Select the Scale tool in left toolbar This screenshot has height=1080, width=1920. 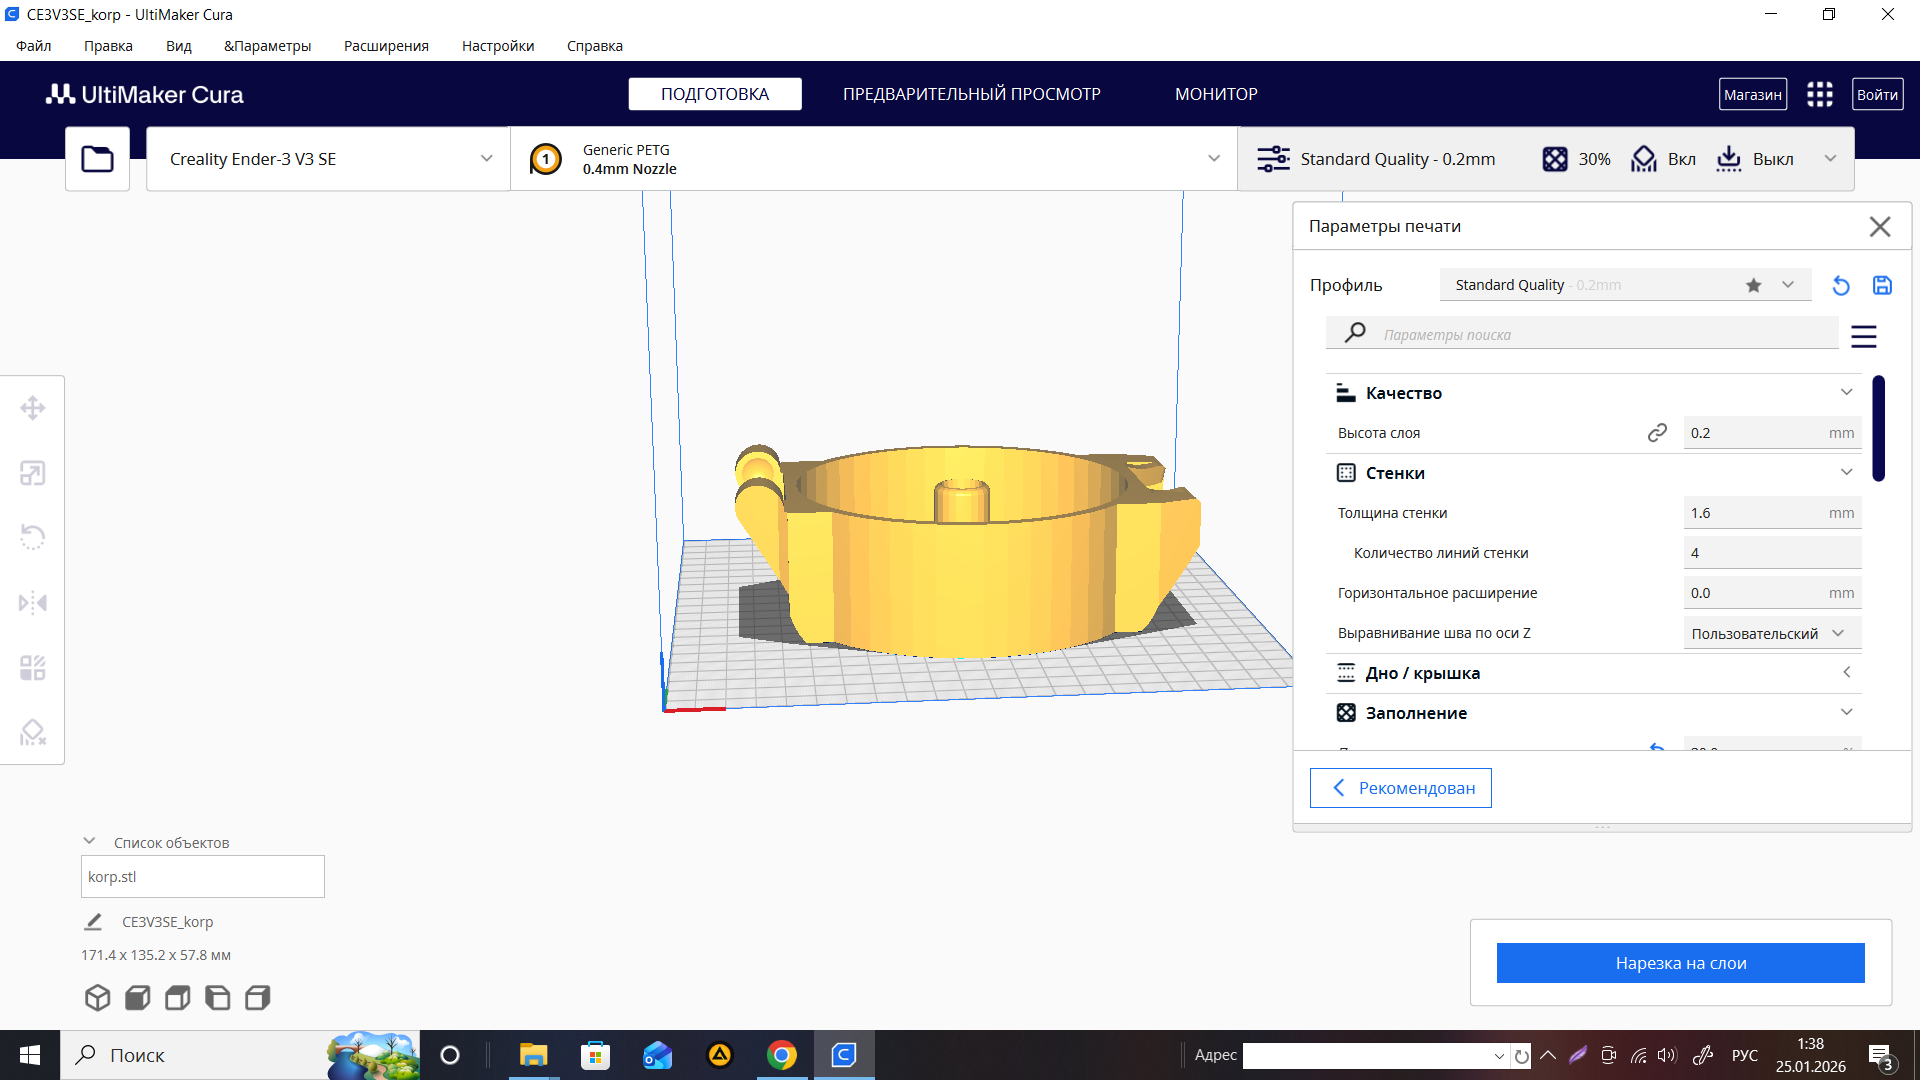pos(33,473)
